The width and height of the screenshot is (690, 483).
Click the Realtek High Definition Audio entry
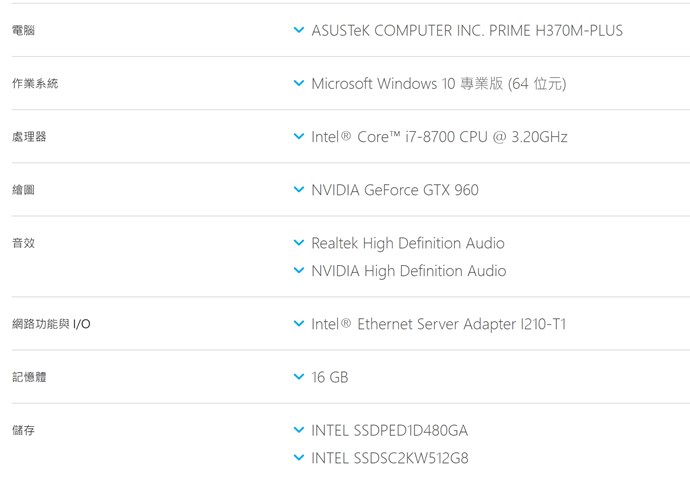tap(408, 243)
